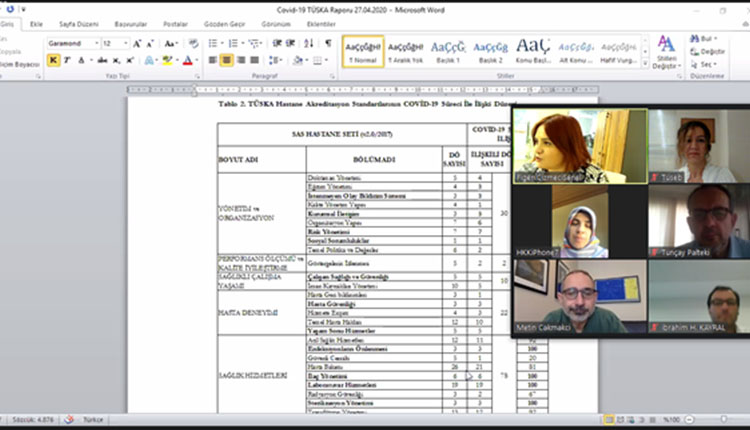Click the Center alignment icon
Image resolution: width=750 pixels, height=430 pixels.
point(227,60)
